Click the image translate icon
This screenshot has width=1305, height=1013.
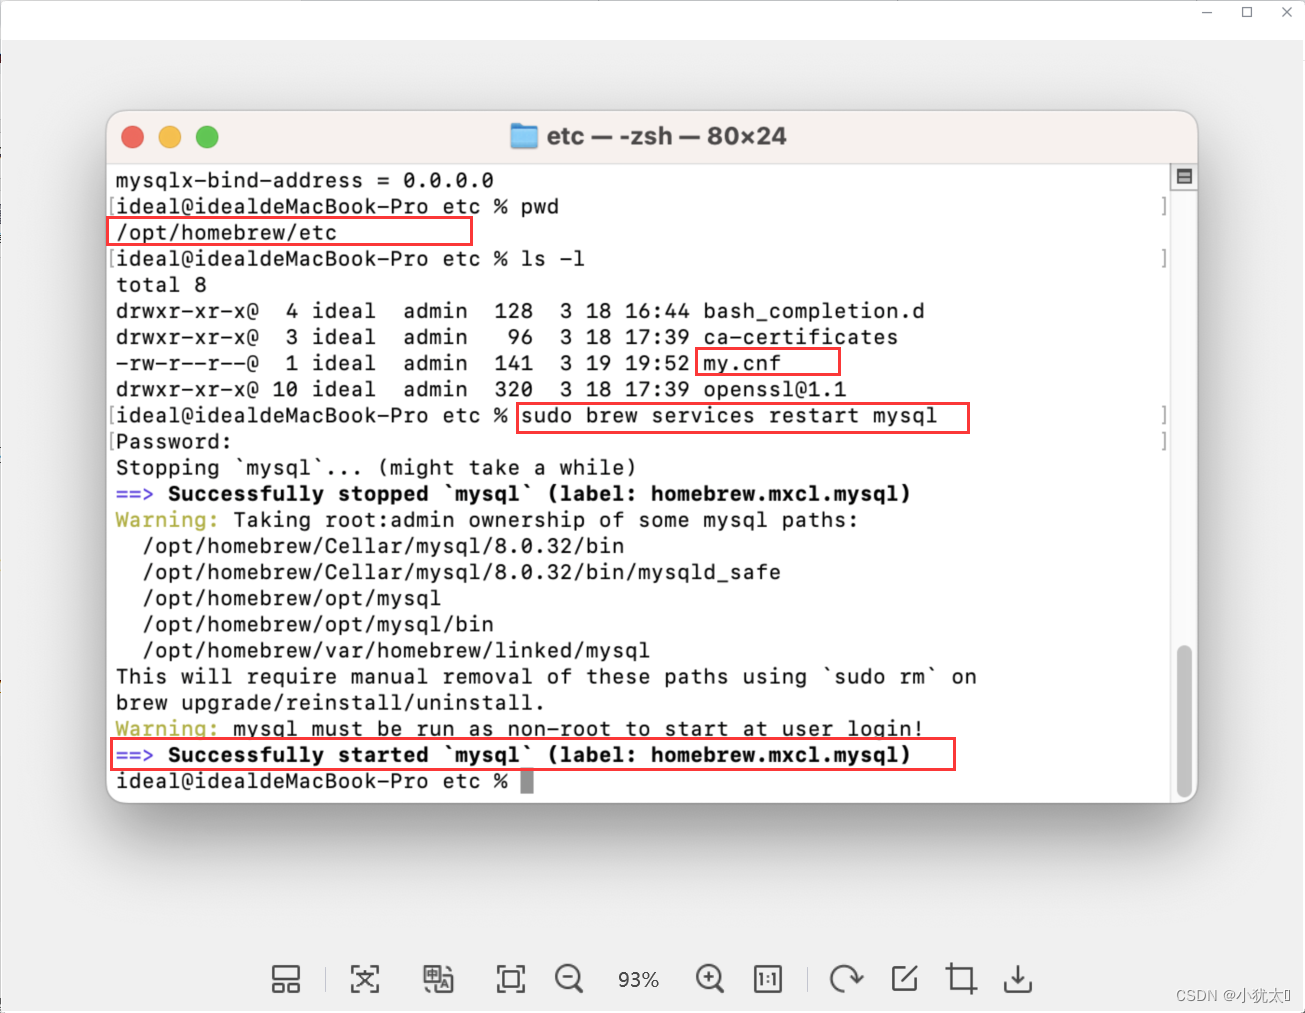pos(438,979)
